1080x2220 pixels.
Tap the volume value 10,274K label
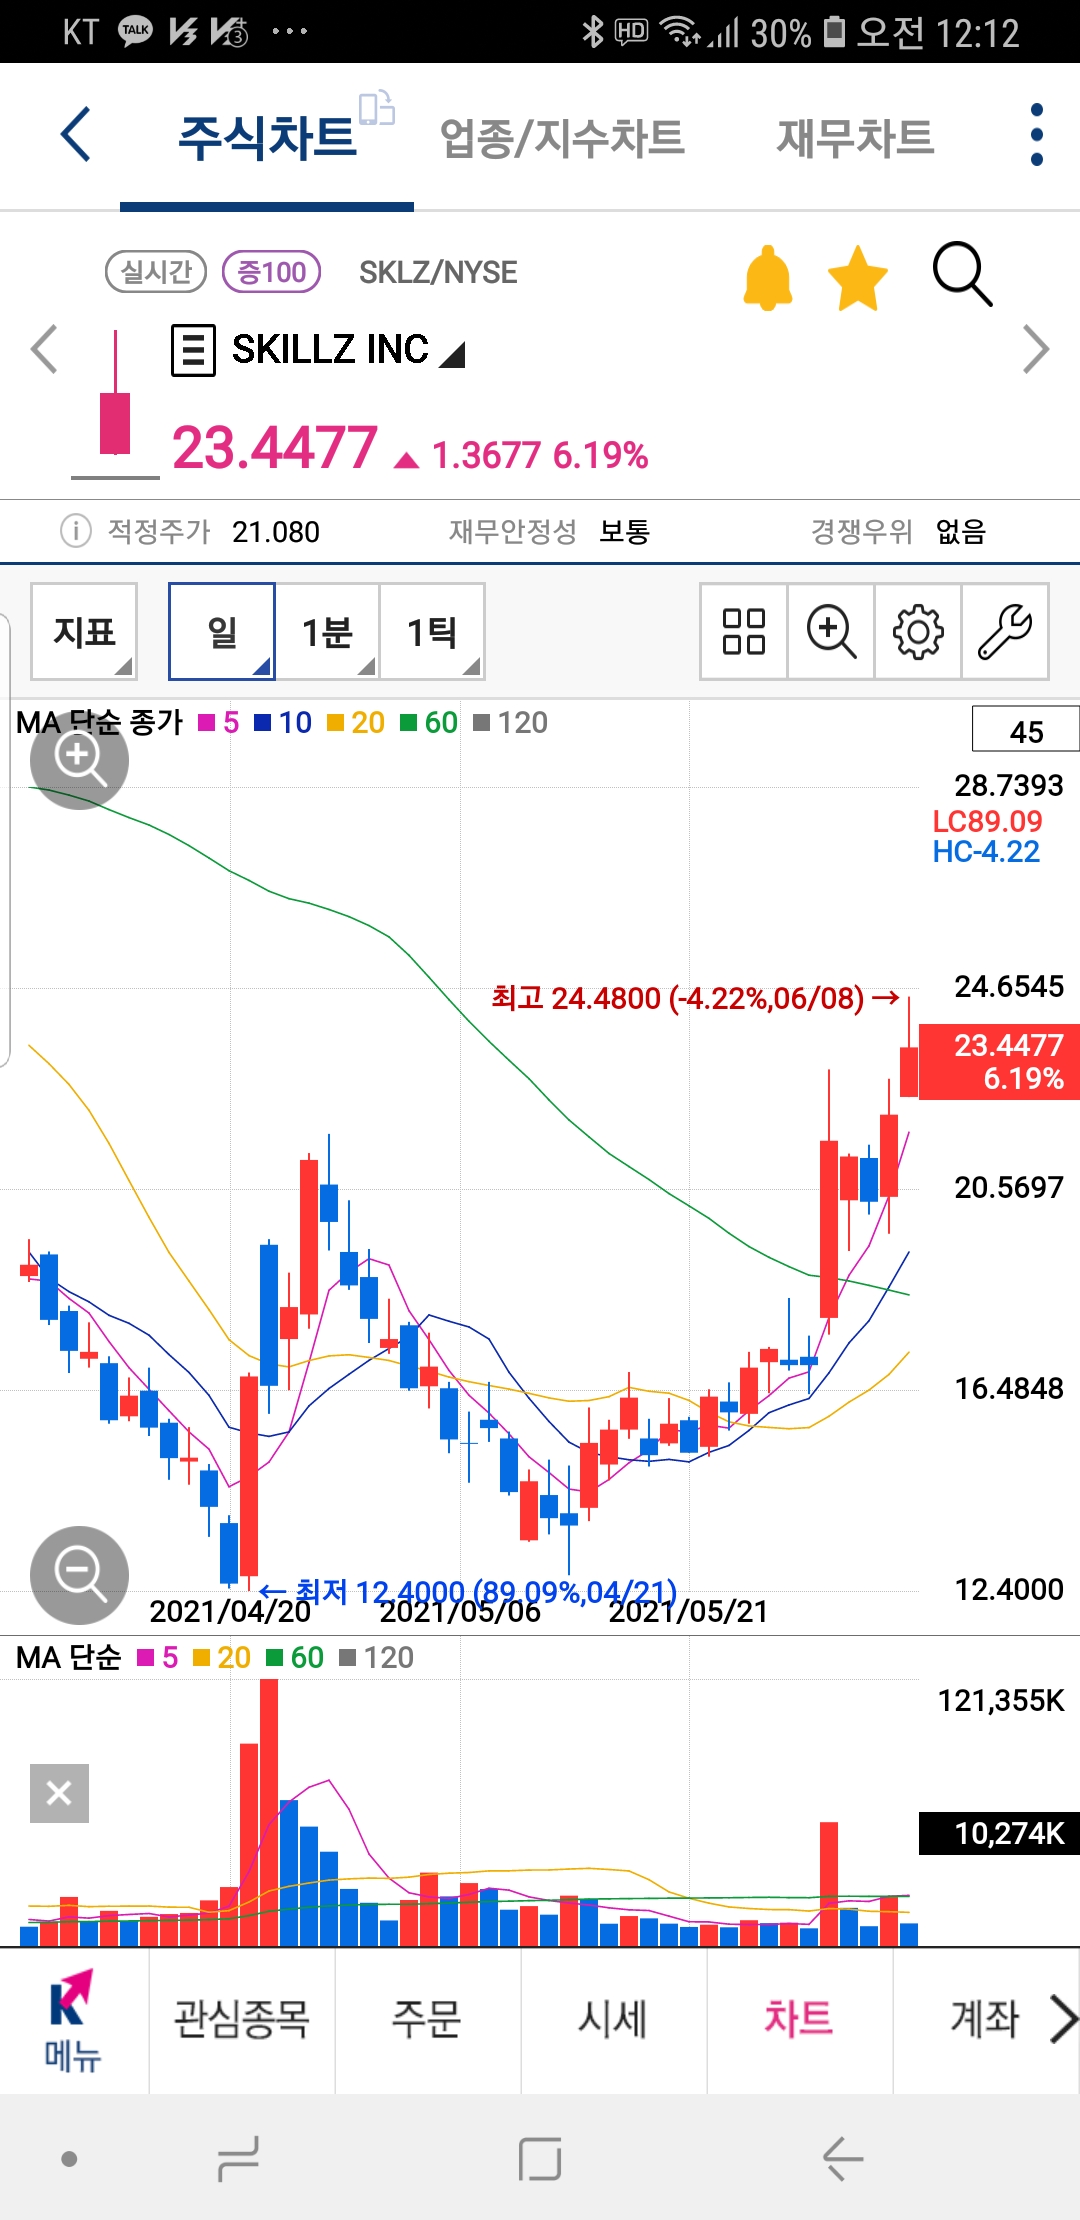[999, 1833]
